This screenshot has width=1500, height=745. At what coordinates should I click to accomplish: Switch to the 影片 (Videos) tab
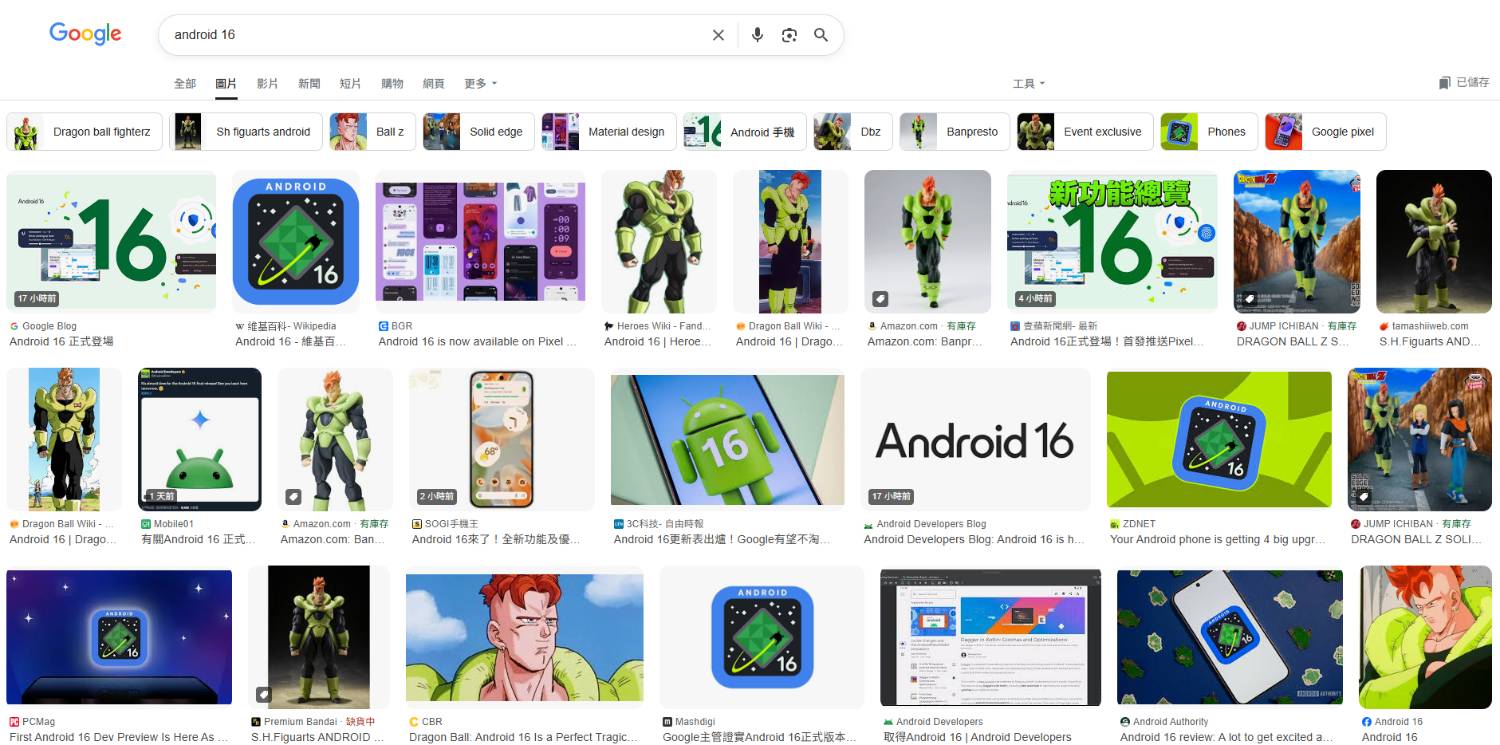tap(267, 84)
